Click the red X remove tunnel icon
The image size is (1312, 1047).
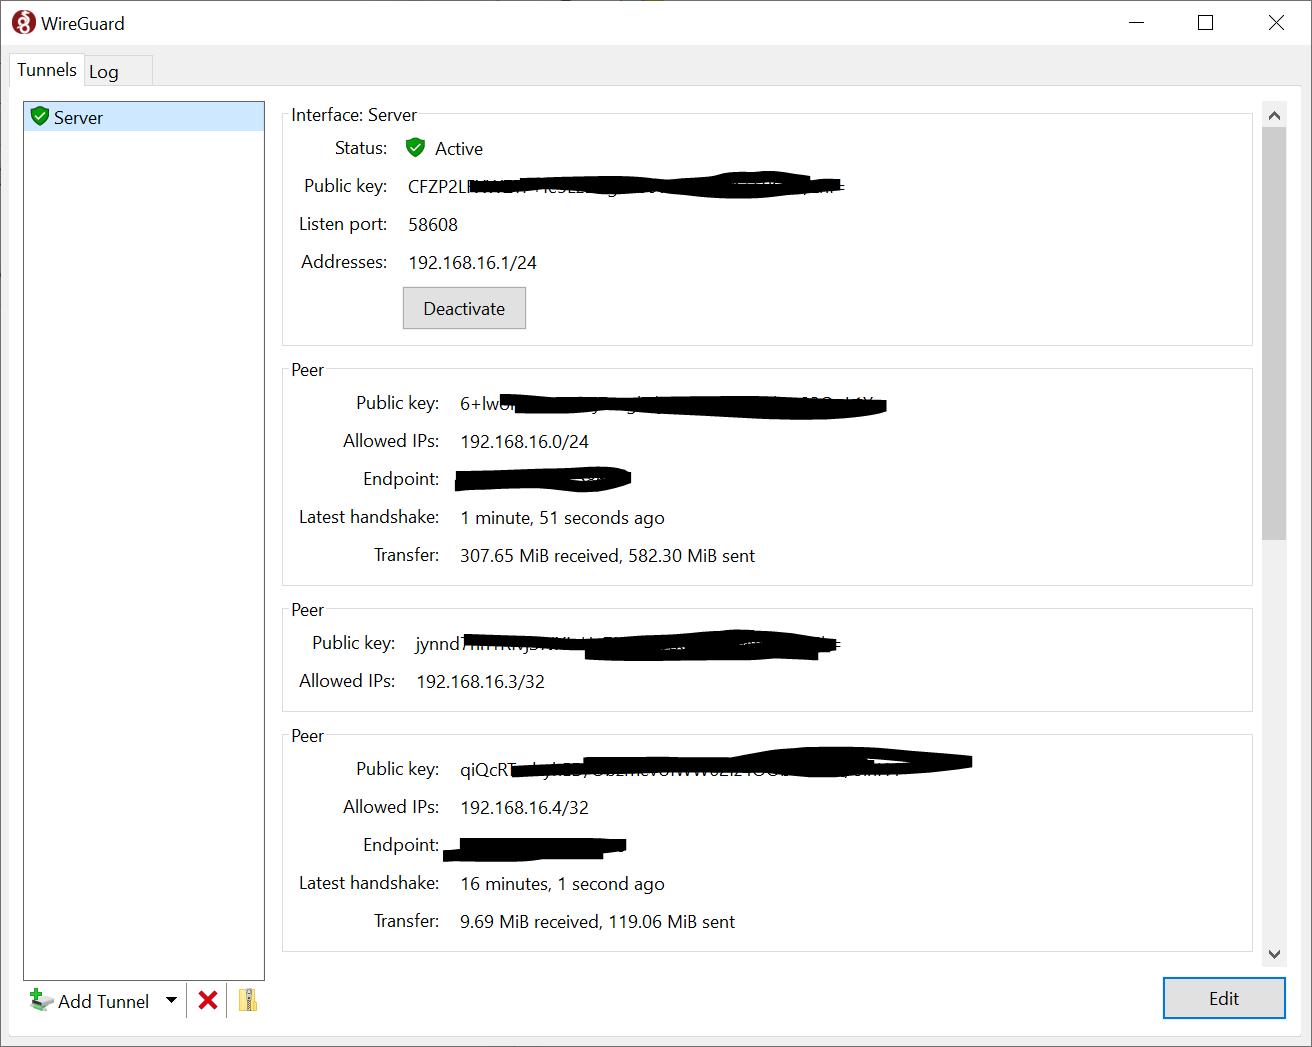pyautogui.click(x=208, y=1000)
